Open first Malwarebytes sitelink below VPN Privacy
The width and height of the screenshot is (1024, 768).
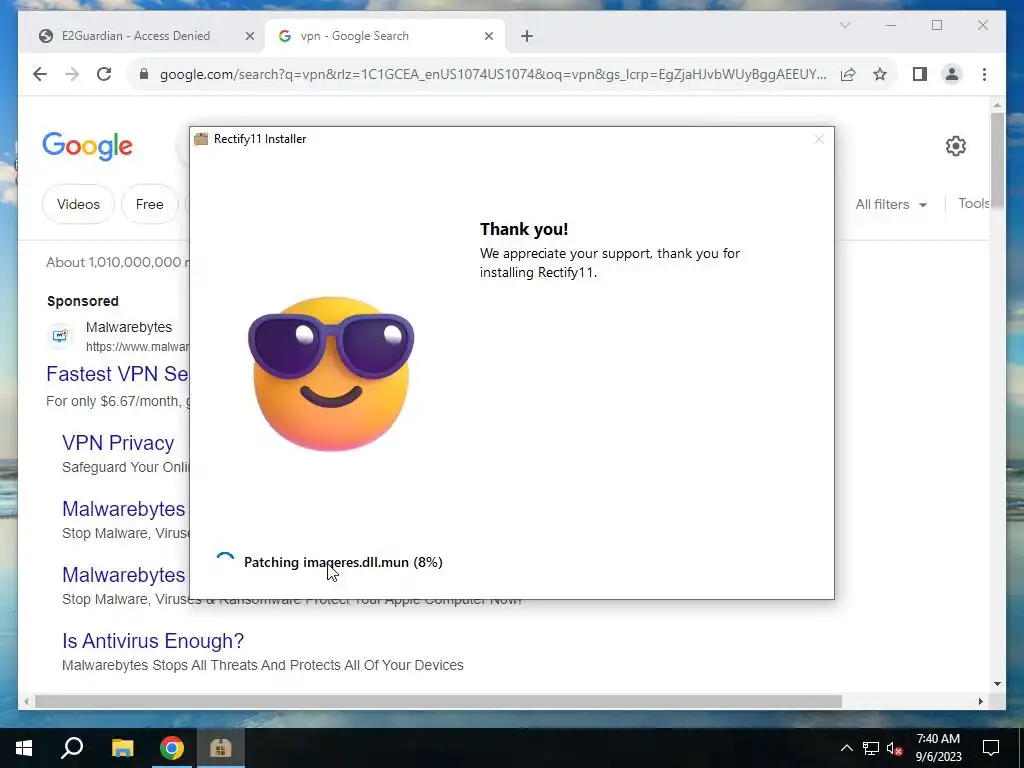pyautogui.click(x=123, y=509)
